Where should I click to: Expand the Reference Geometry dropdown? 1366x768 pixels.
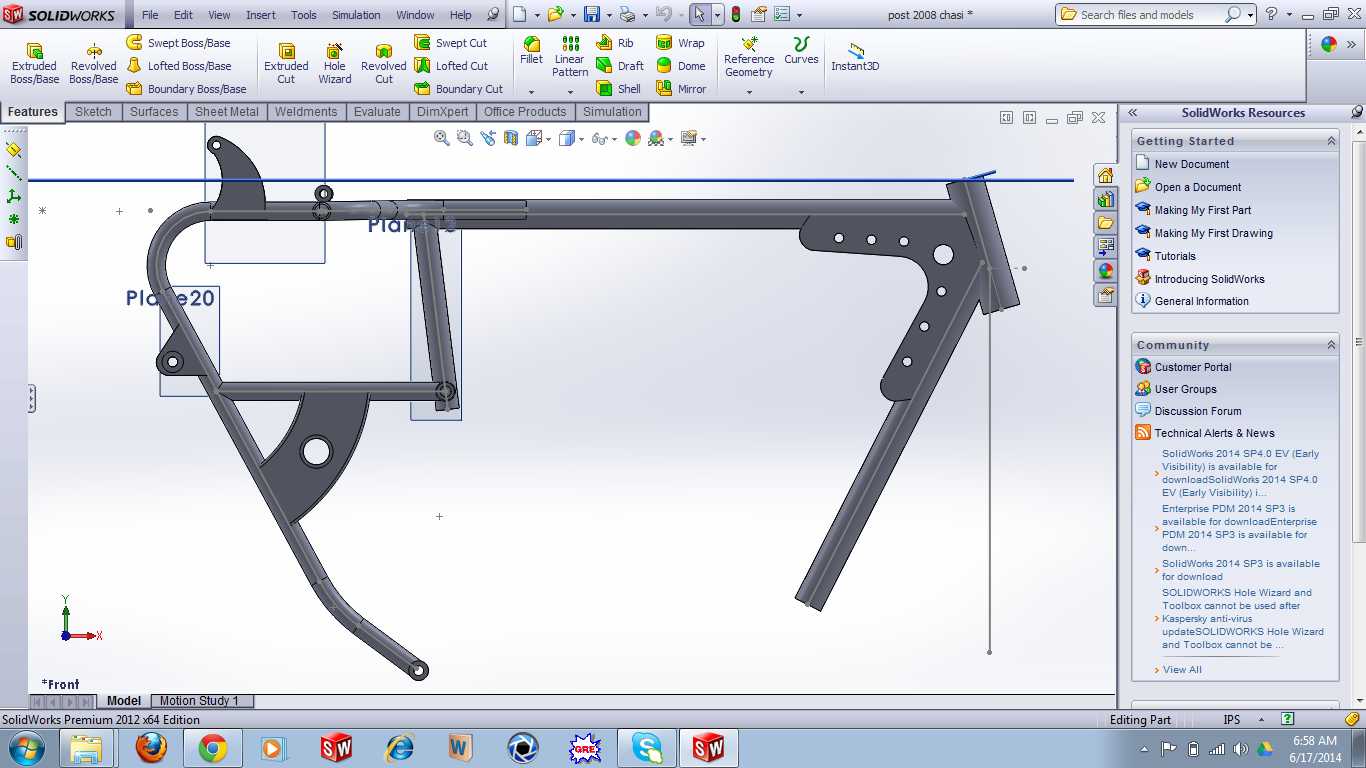click(749, 92)
